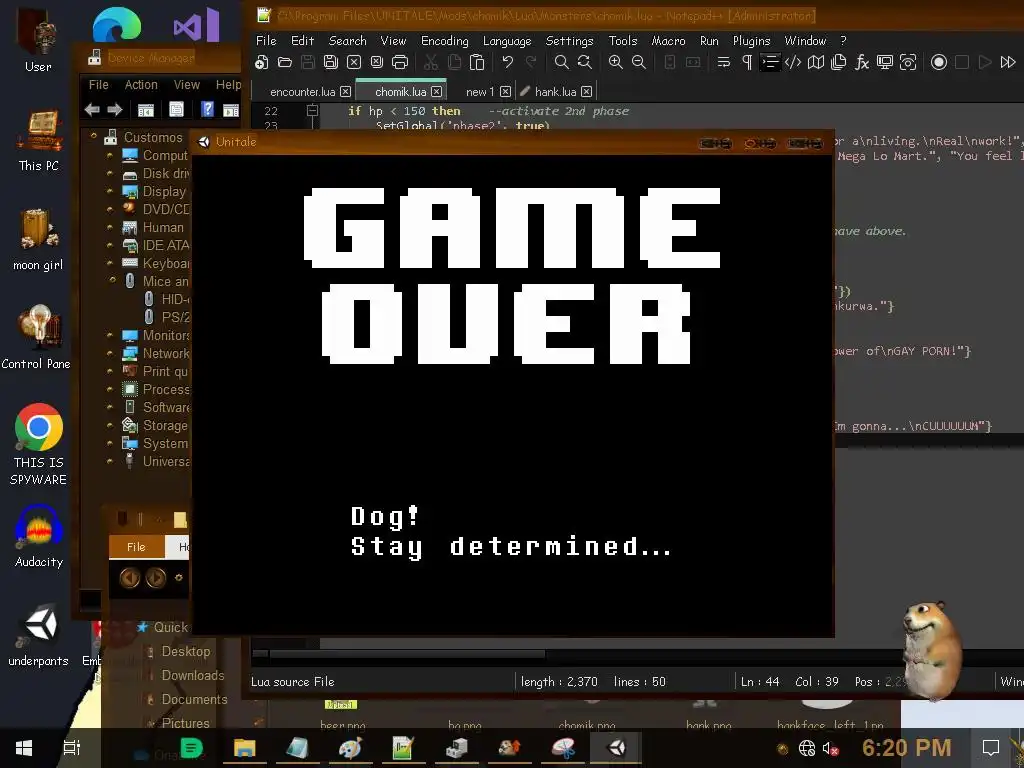
Task: Expand the Processors node in Device Manager
Action: coord(110,389)
